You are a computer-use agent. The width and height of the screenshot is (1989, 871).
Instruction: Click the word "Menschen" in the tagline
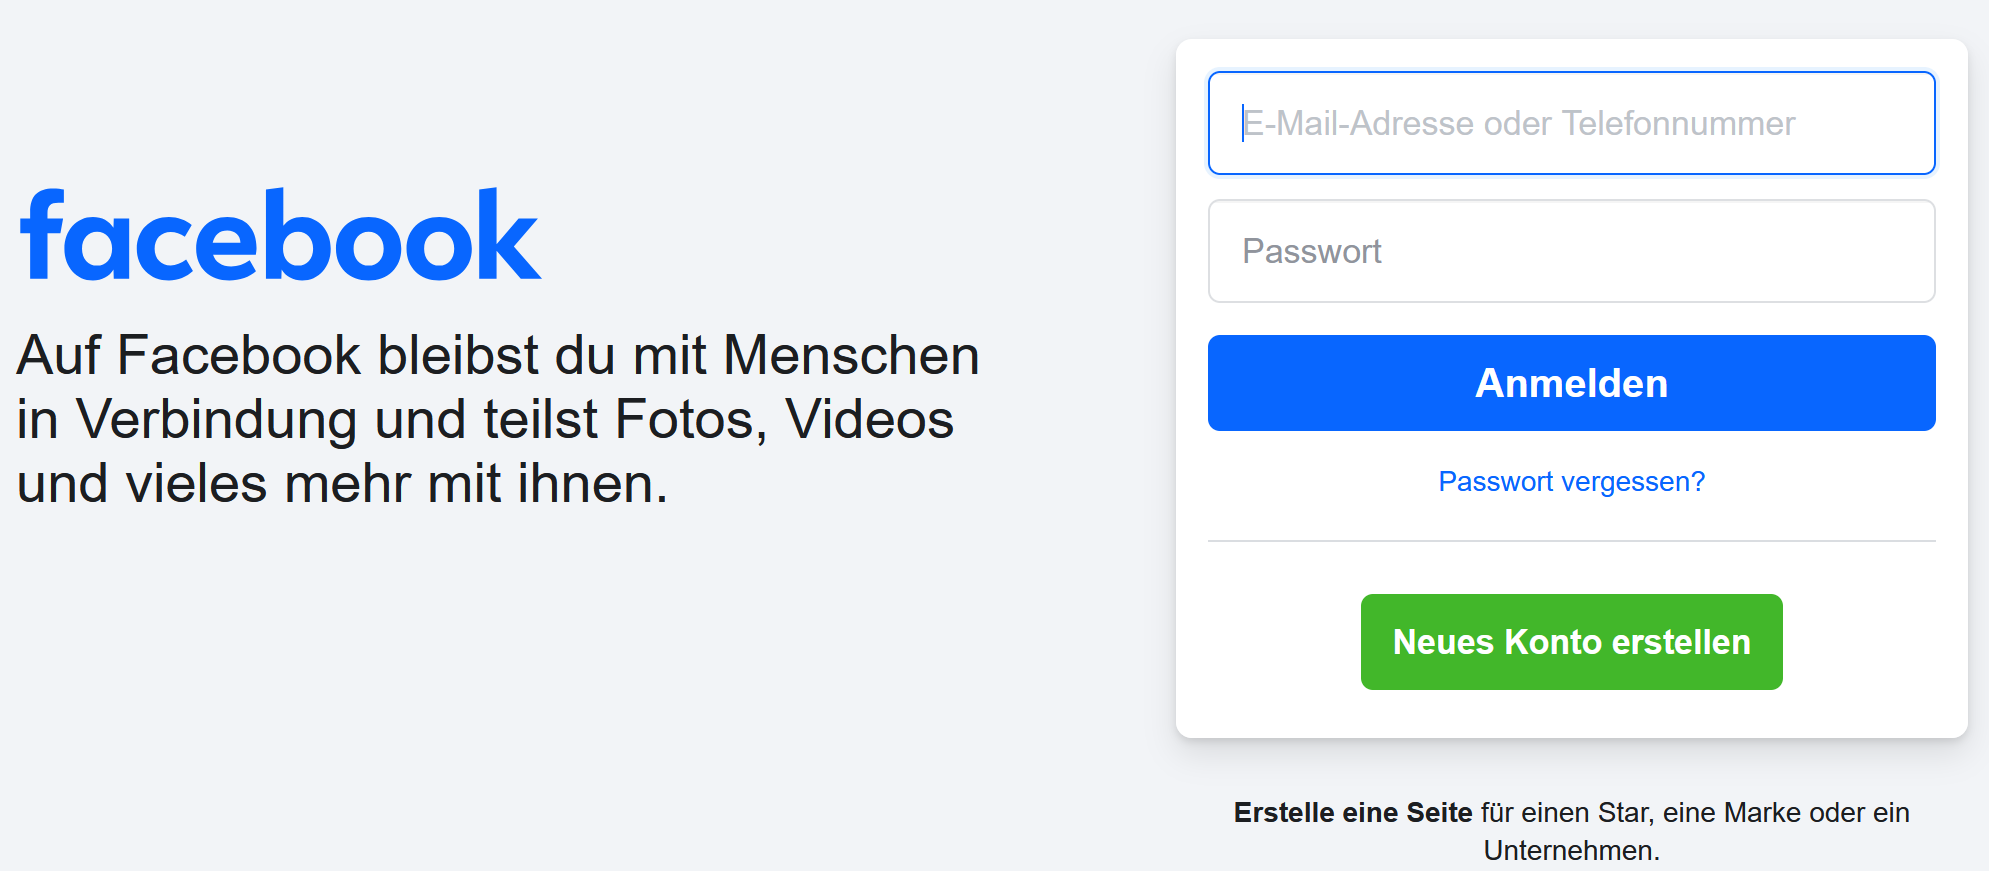pyautogui.click(x=851, y=356)
